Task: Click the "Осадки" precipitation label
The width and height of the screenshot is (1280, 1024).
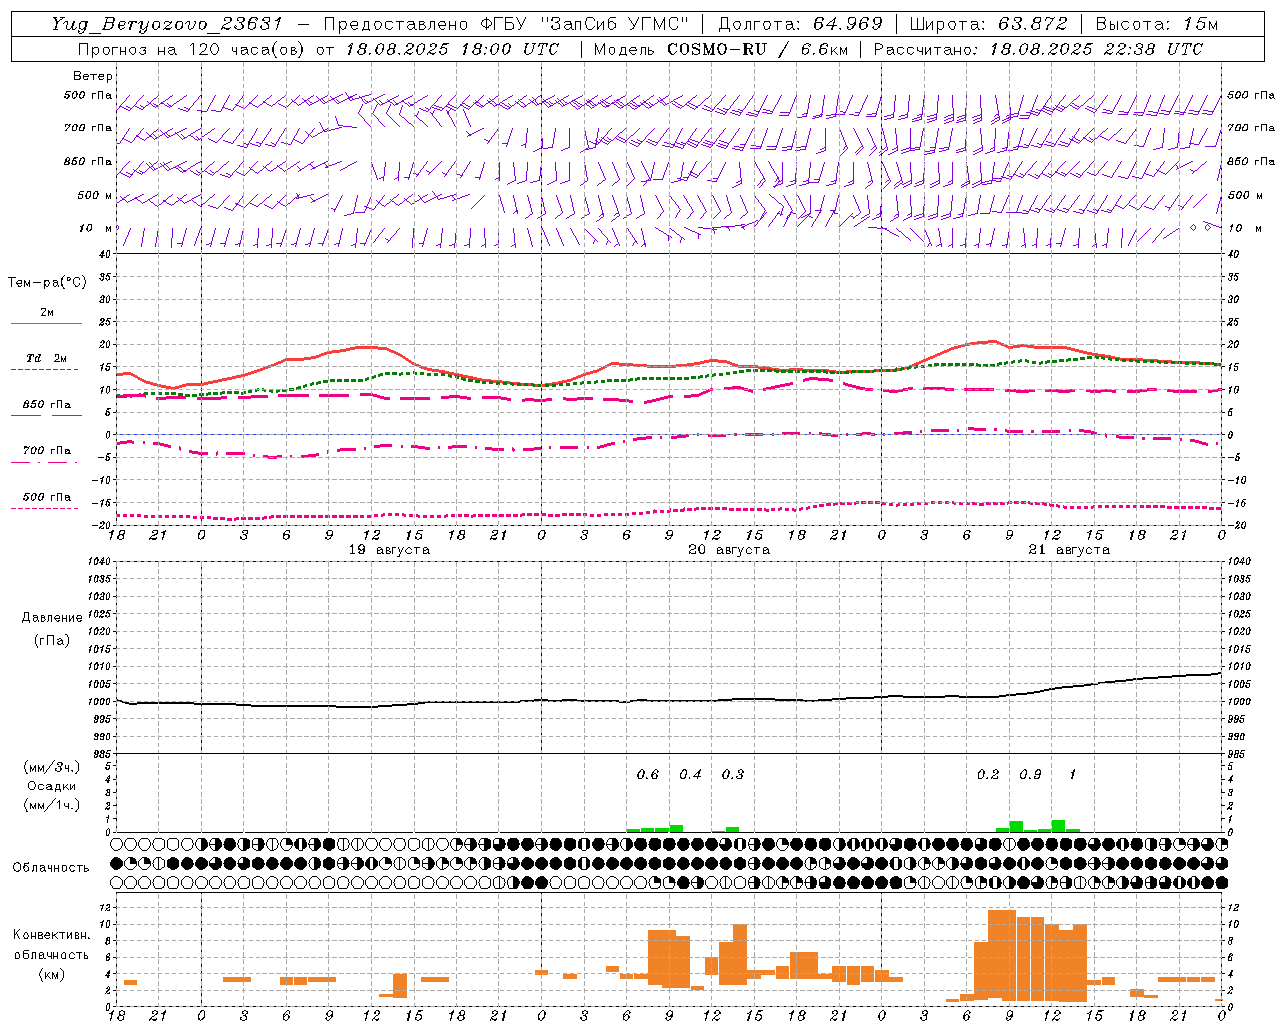Action: point(52,786)
